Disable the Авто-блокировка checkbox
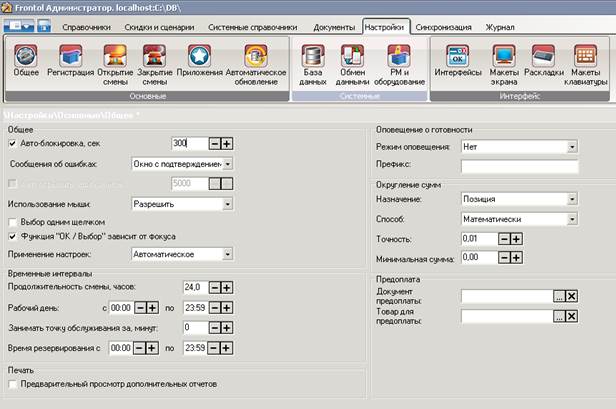This screenshot has width=616, height=409. pos(12,144)
